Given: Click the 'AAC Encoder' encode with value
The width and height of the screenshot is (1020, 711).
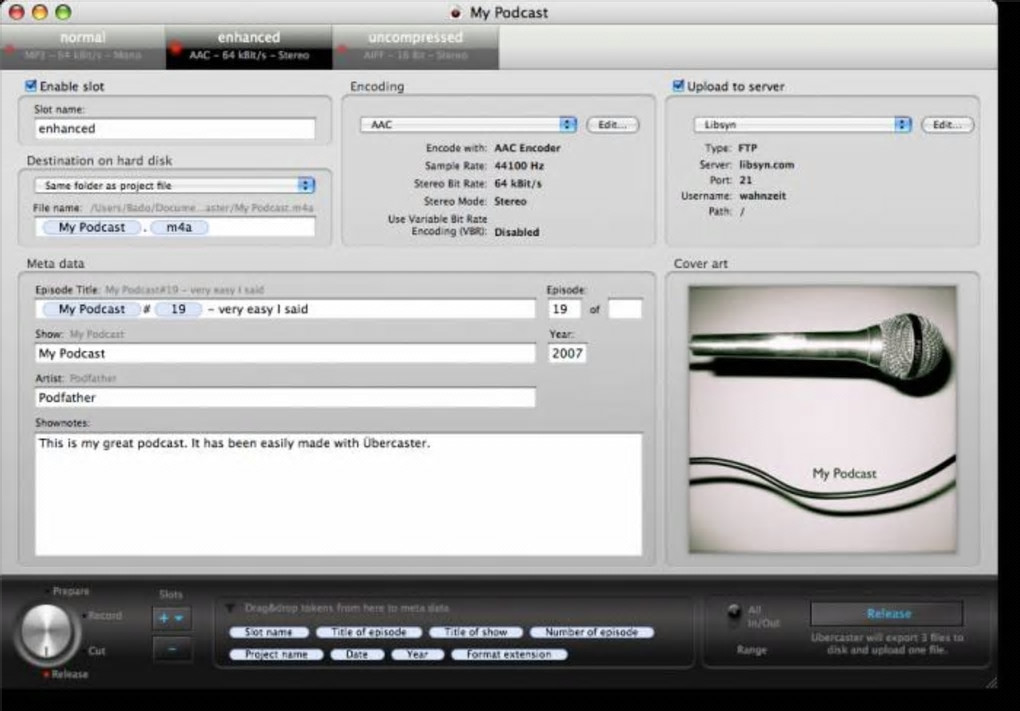Looking at the screenshot, I should (527, 148).
